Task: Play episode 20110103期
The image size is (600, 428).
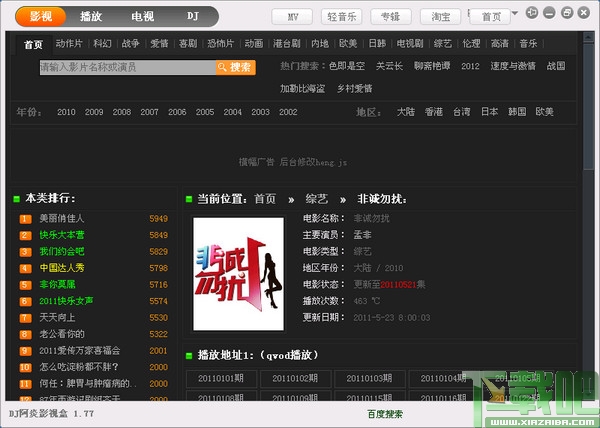Action: 369,379
